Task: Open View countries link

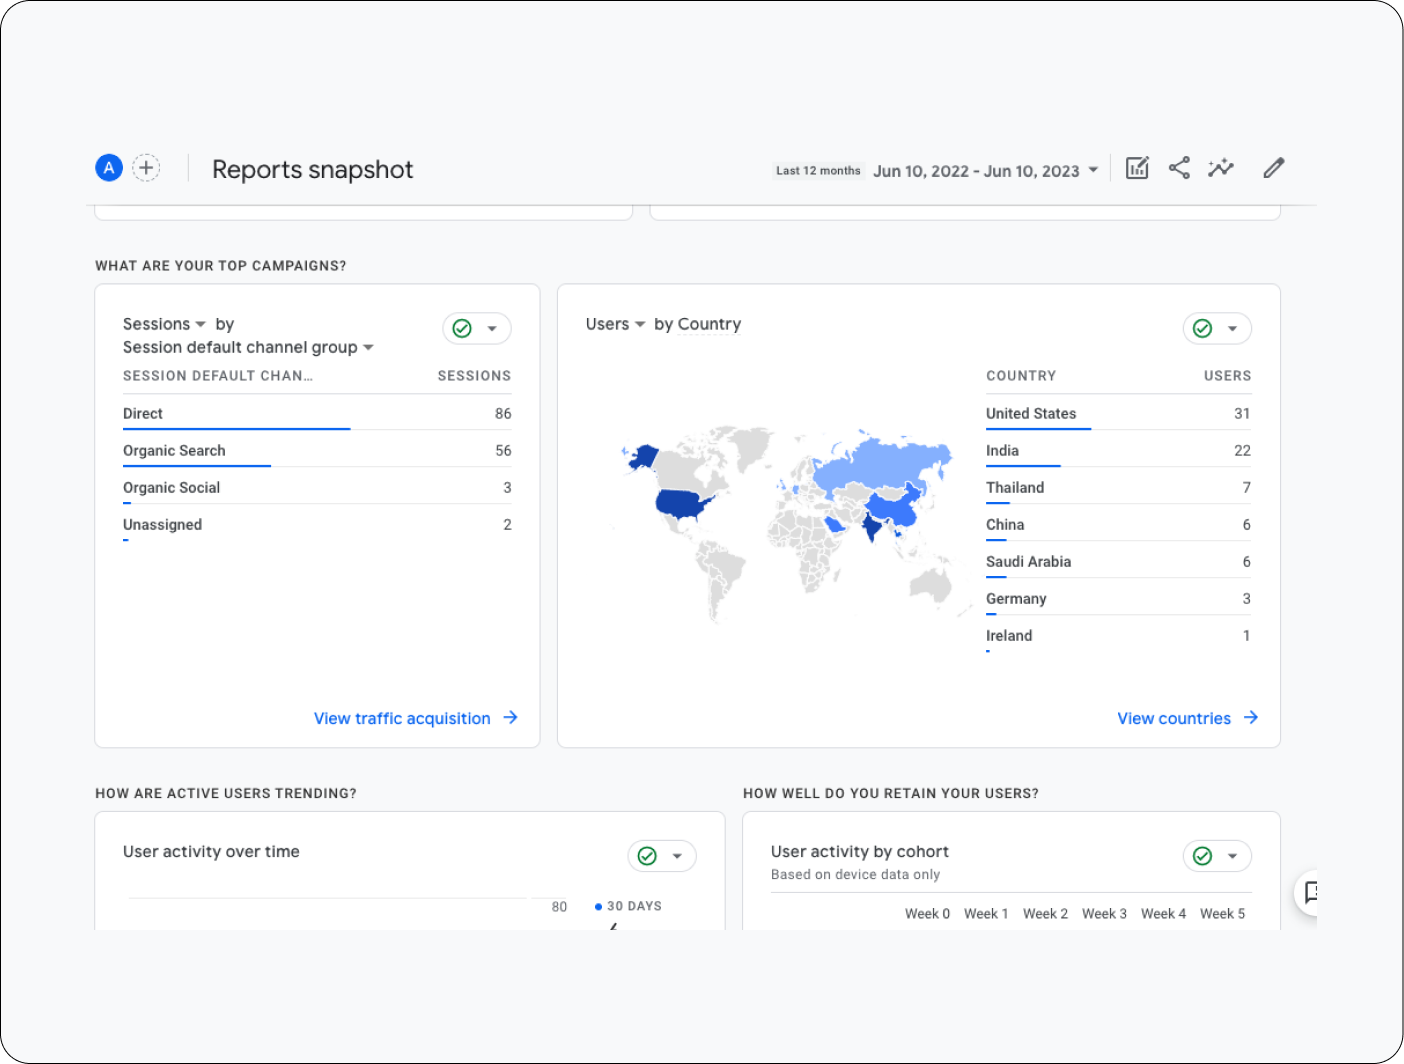Action: click(1174, 718)
